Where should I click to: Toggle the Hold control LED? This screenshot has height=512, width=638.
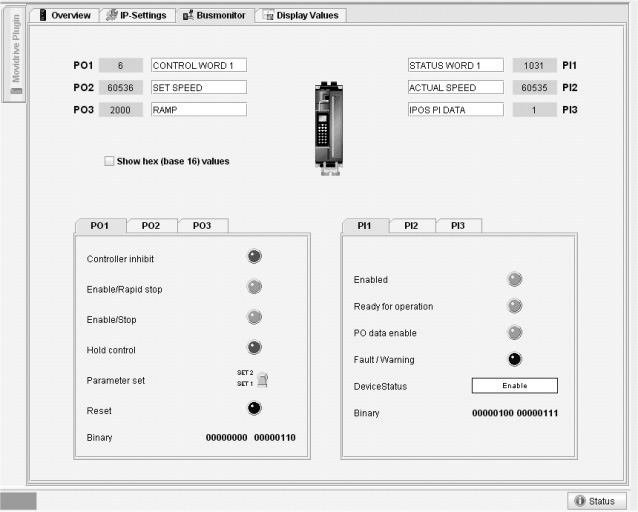pyautogui.click(x=254, y=348)
